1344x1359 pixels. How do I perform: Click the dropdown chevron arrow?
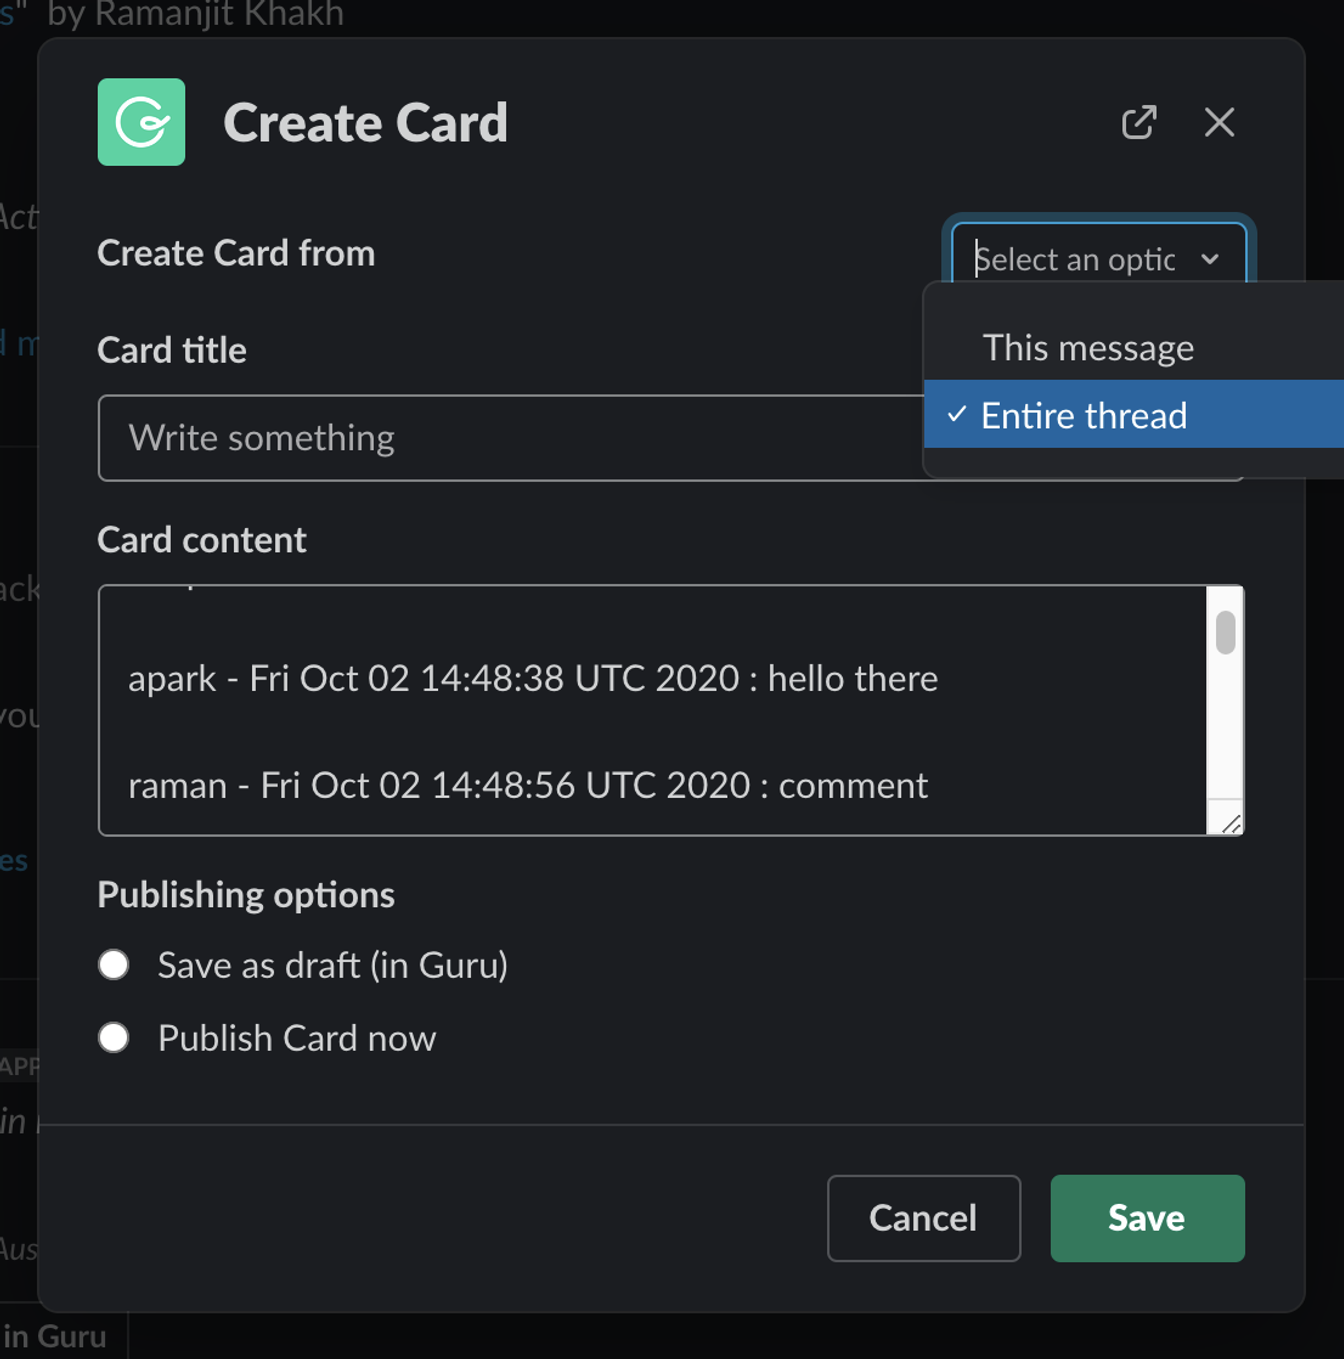click(x=1211, y=259)
